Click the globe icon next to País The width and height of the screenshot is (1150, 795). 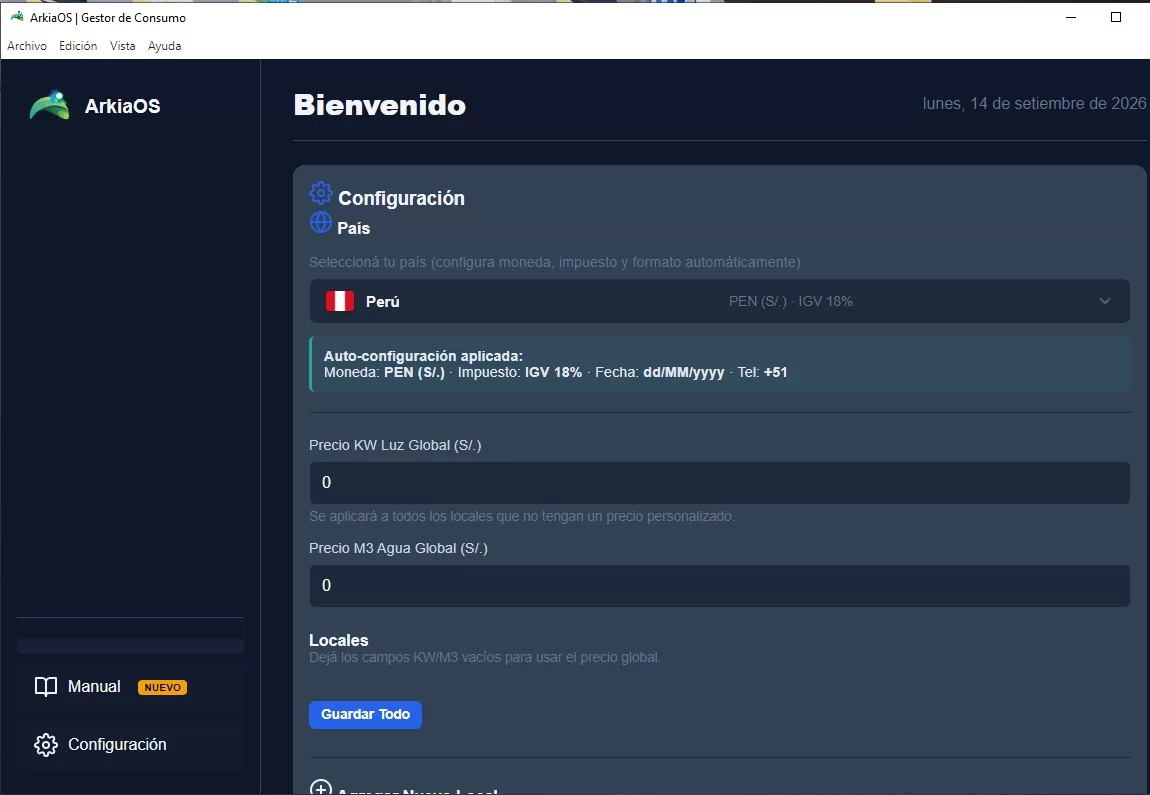coord(321,222)
